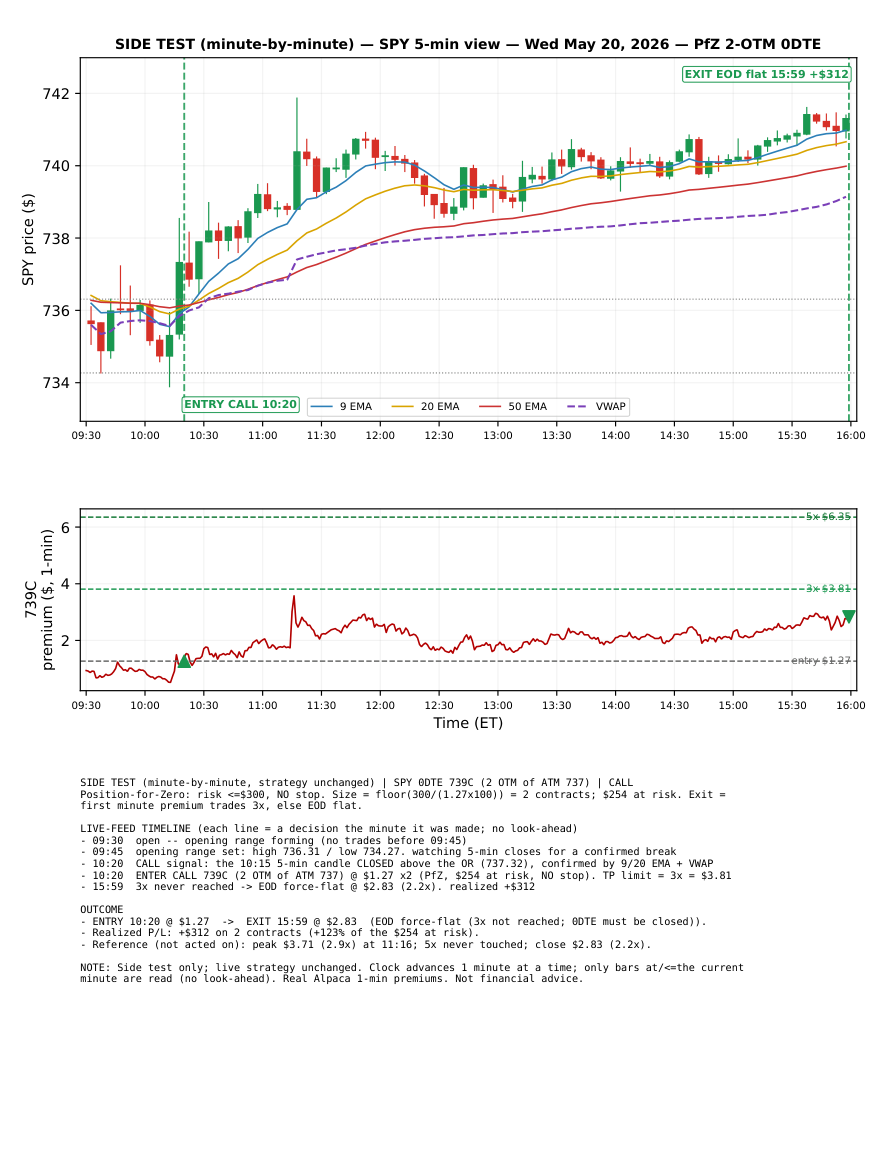Select the Position-for-Zero: risk <=$300 line
This screenshot has width=893, height=1155.
click(403, 800)
